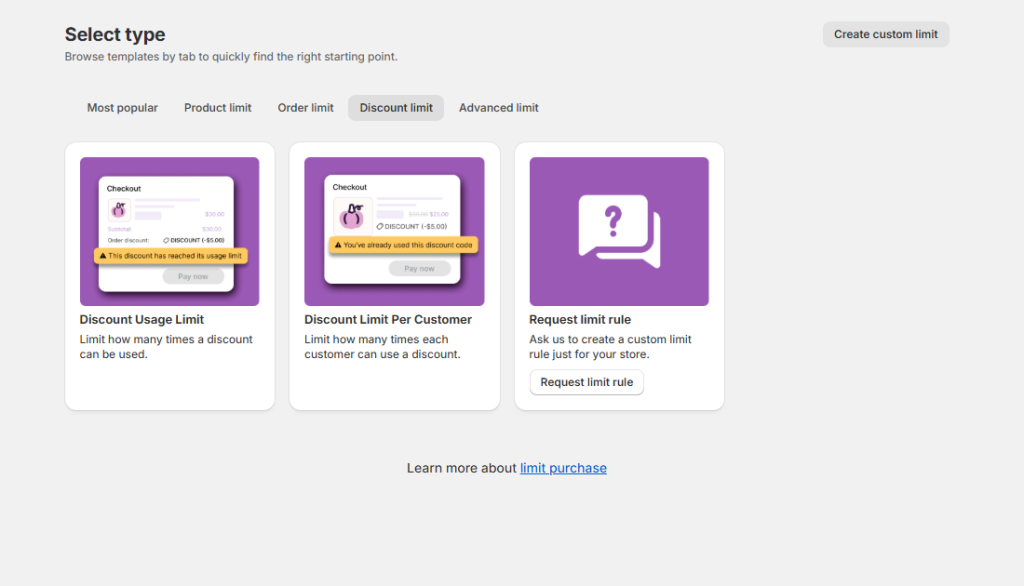
Task: Switch to the Most popular tab
Action: coord(122,108)
